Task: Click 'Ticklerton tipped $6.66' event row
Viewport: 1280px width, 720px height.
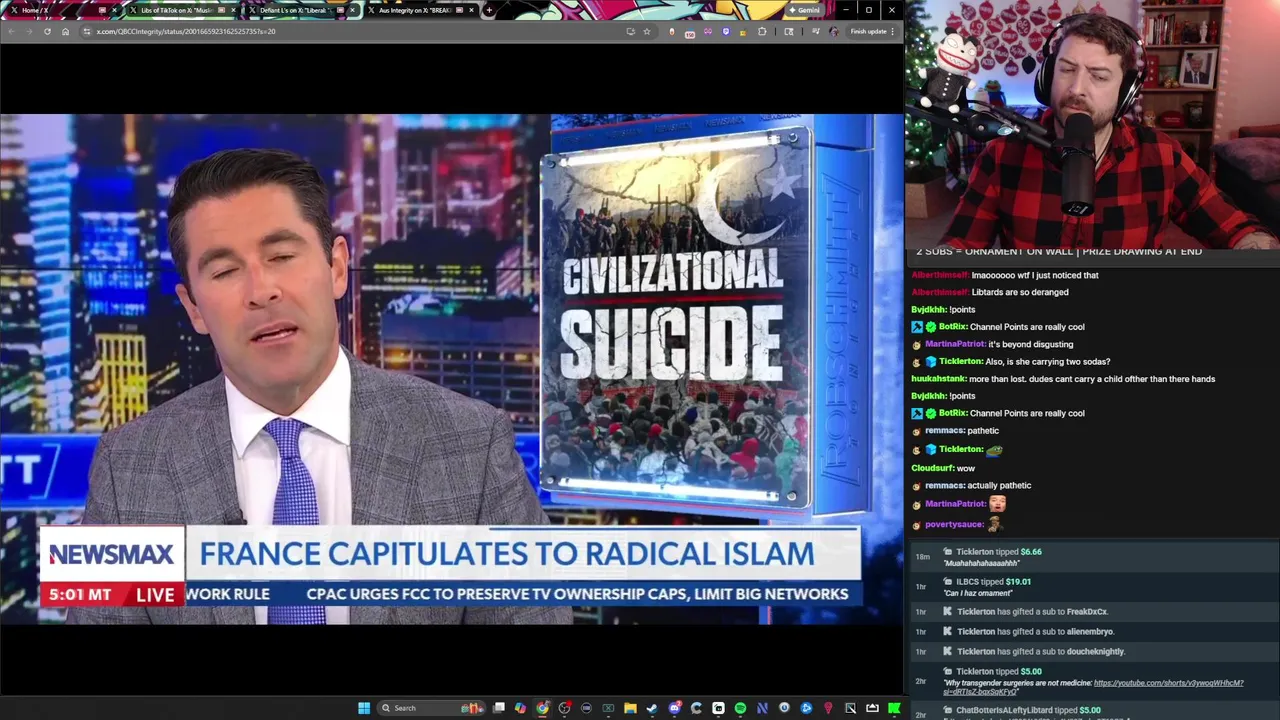Action: 1095,557
